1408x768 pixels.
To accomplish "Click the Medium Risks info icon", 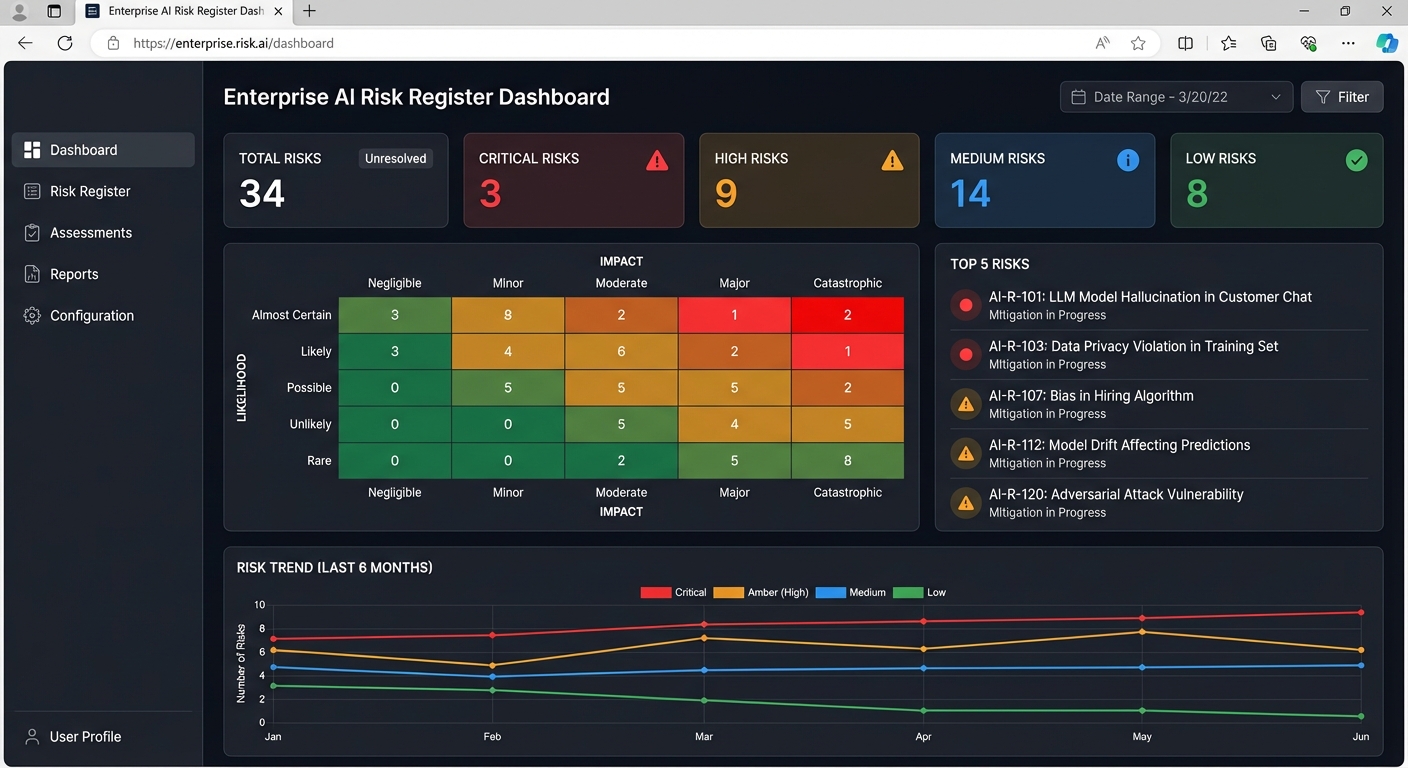I will point(1128,159).
